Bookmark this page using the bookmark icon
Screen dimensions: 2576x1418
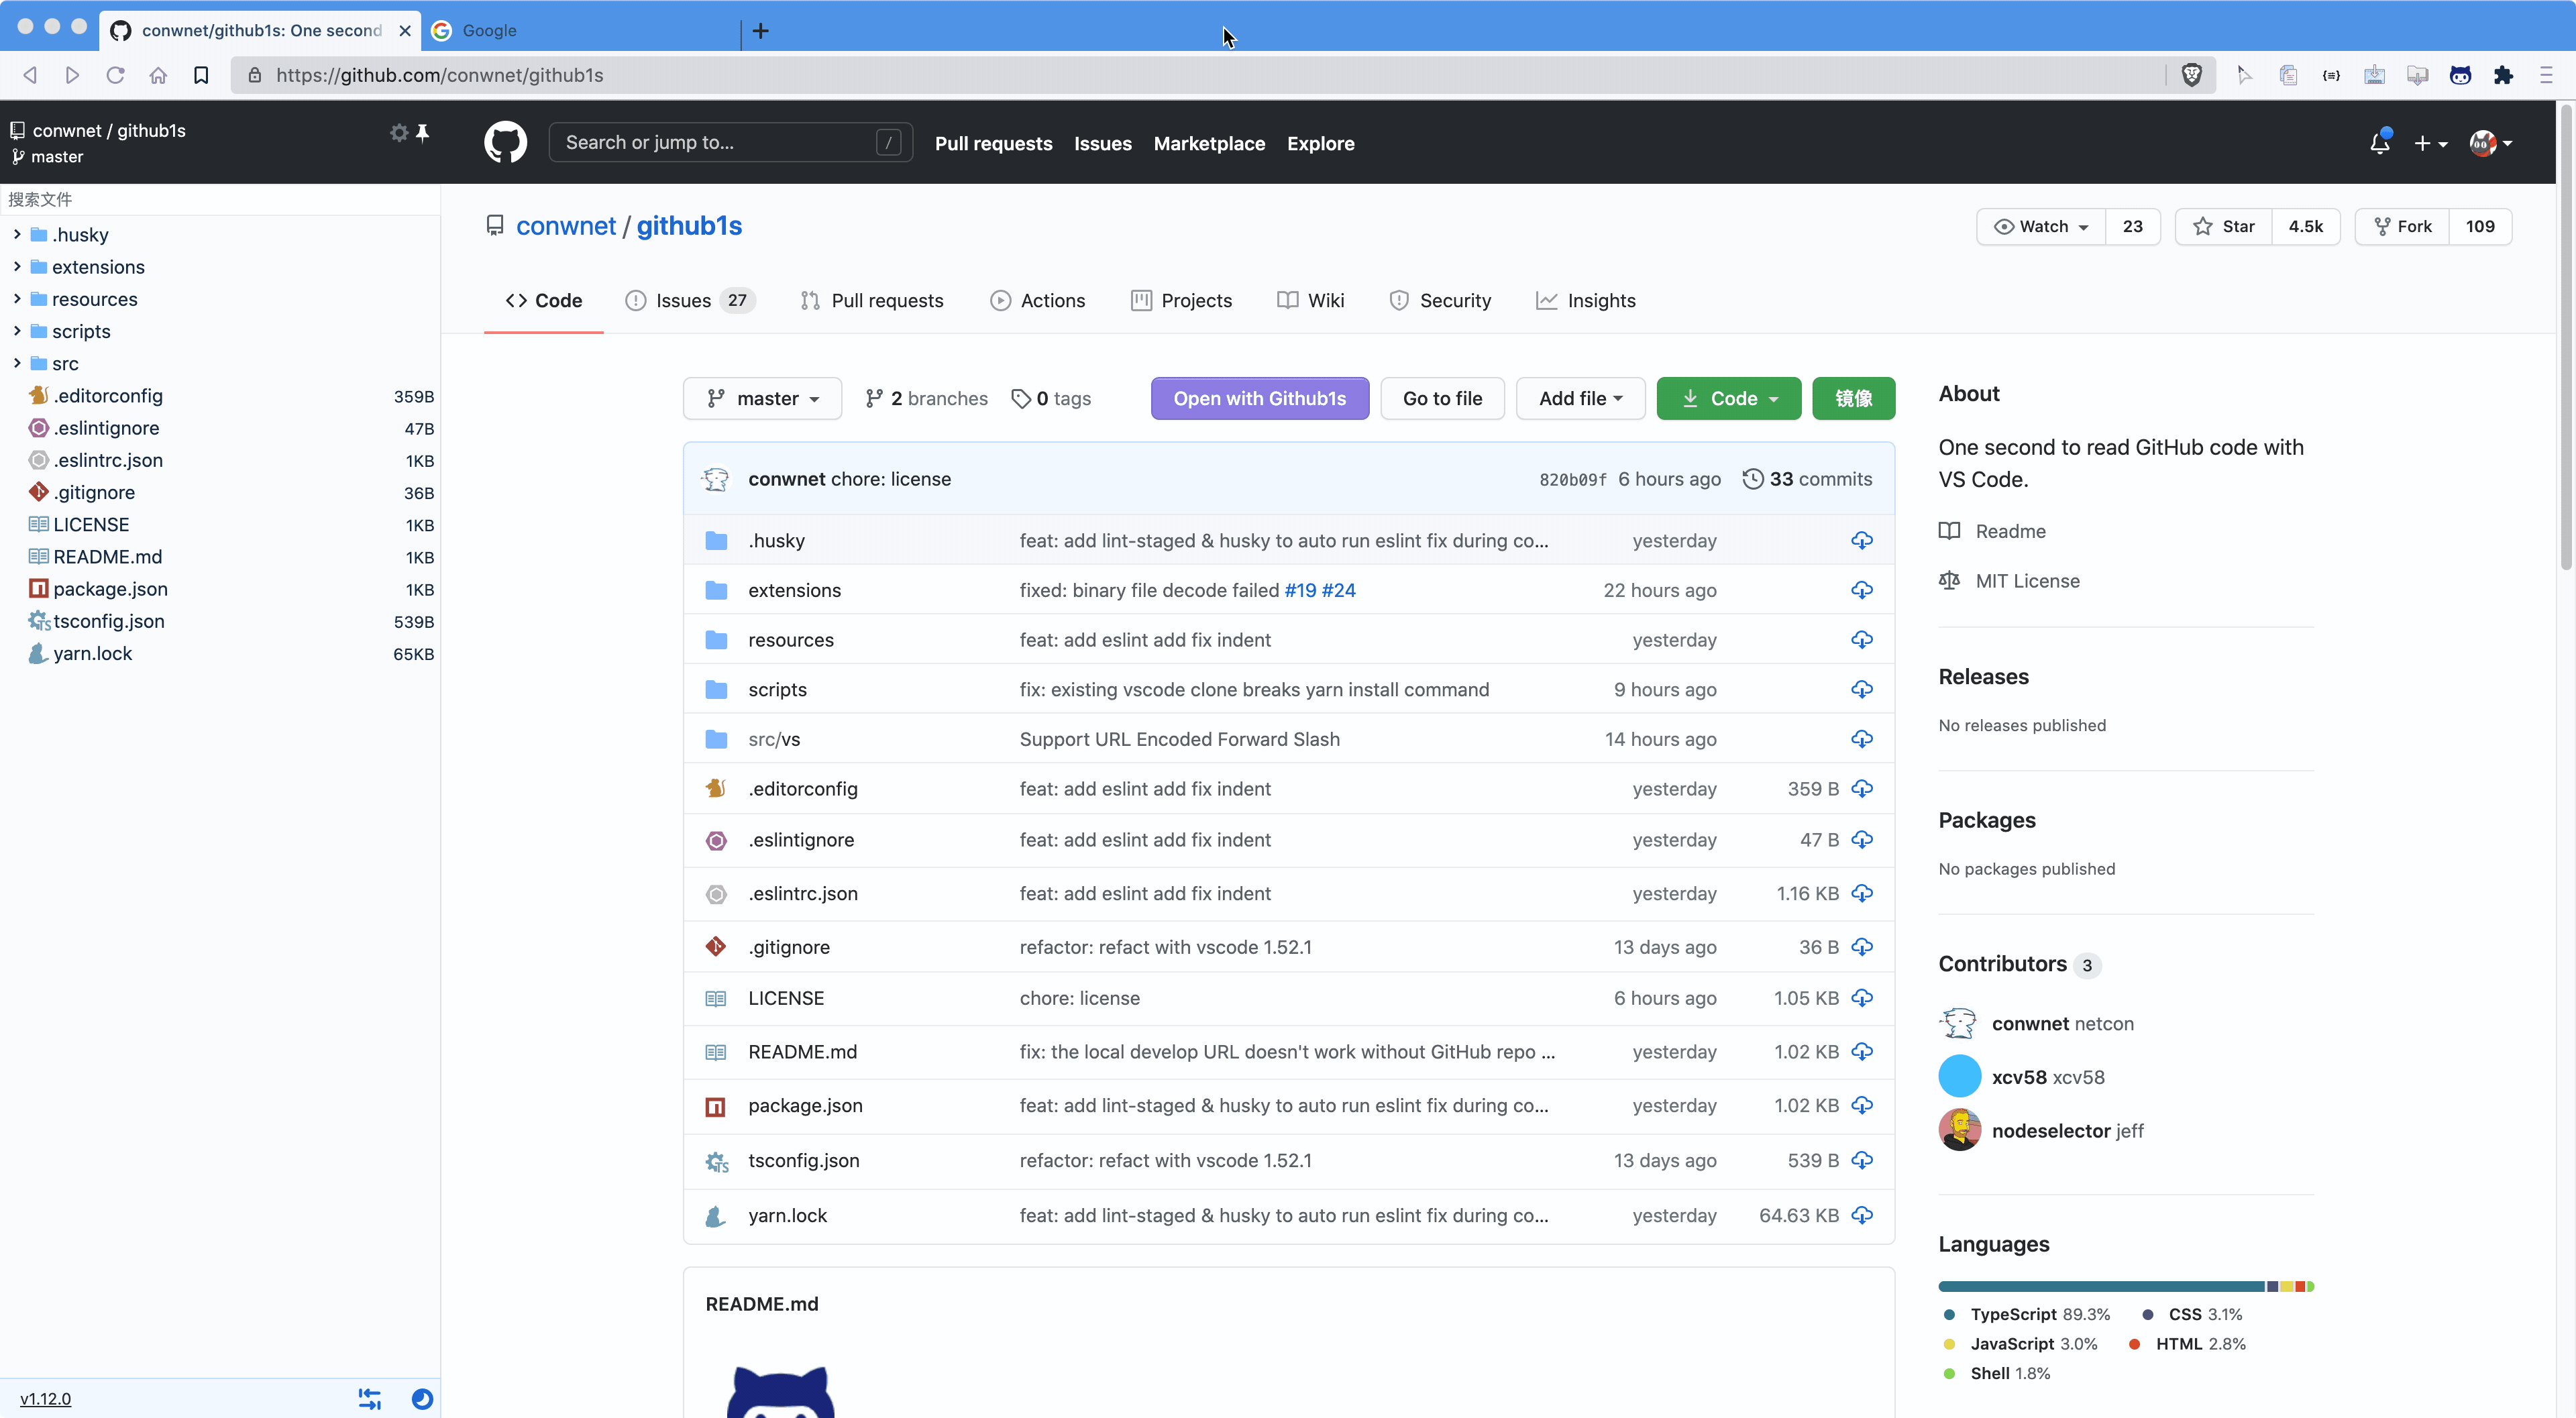(201, 75)
